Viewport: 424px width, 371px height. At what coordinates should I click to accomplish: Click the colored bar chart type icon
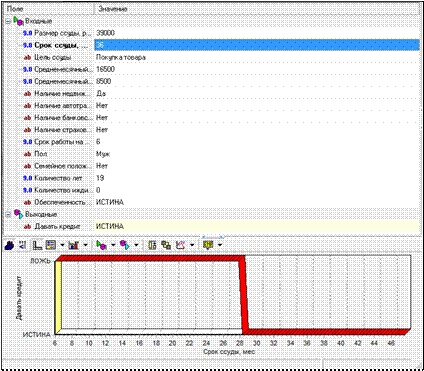(x=73, y=245)
